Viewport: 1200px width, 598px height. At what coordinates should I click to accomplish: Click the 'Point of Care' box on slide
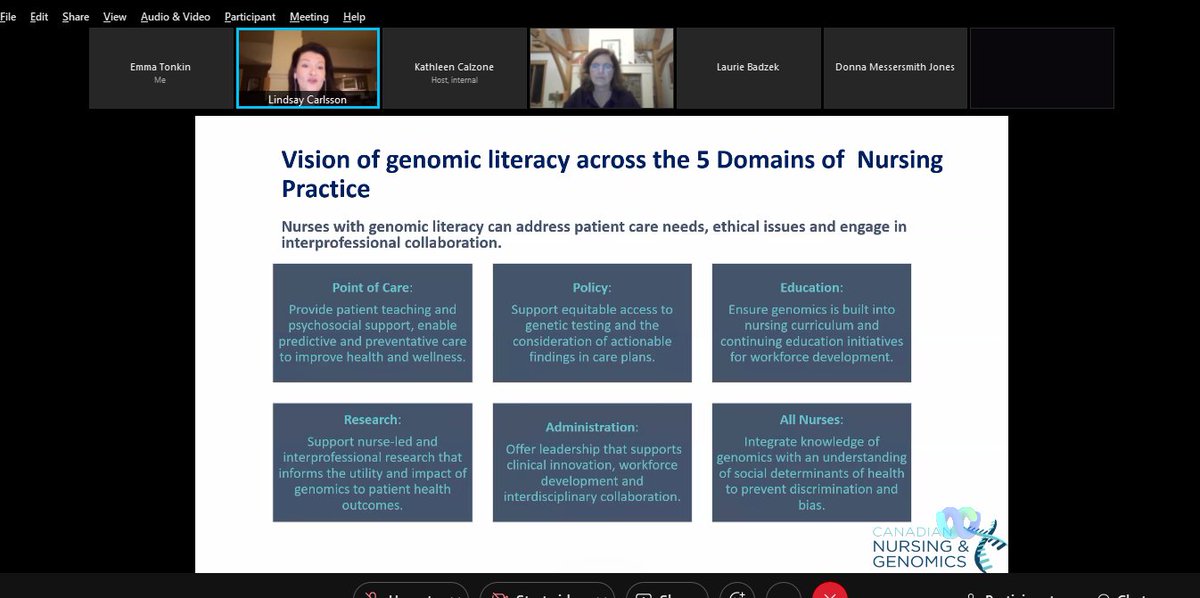(x=372, y=322)
